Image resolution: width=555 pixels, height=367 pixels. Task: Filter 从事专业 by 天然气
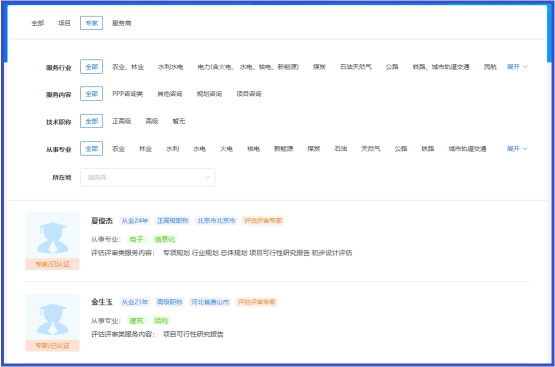371,149
